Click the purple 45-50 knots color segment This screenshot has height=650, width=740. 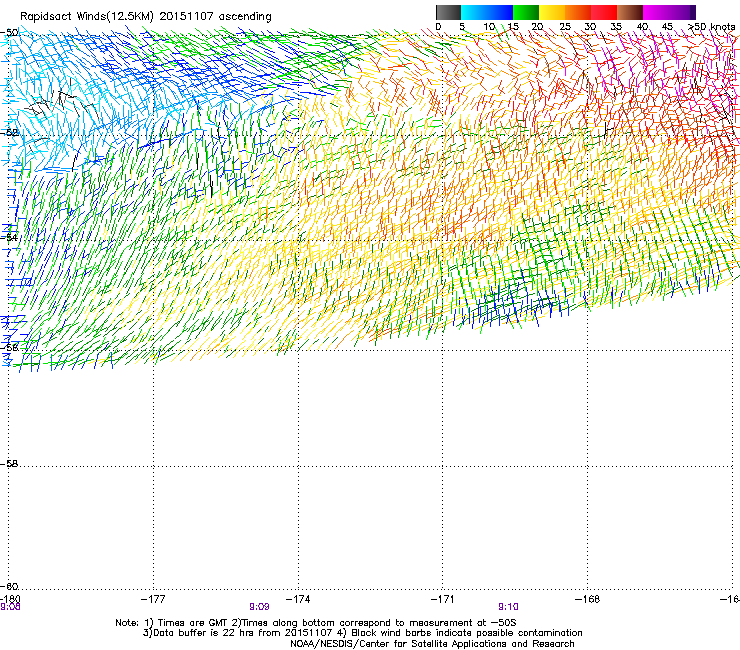(682, 12)
